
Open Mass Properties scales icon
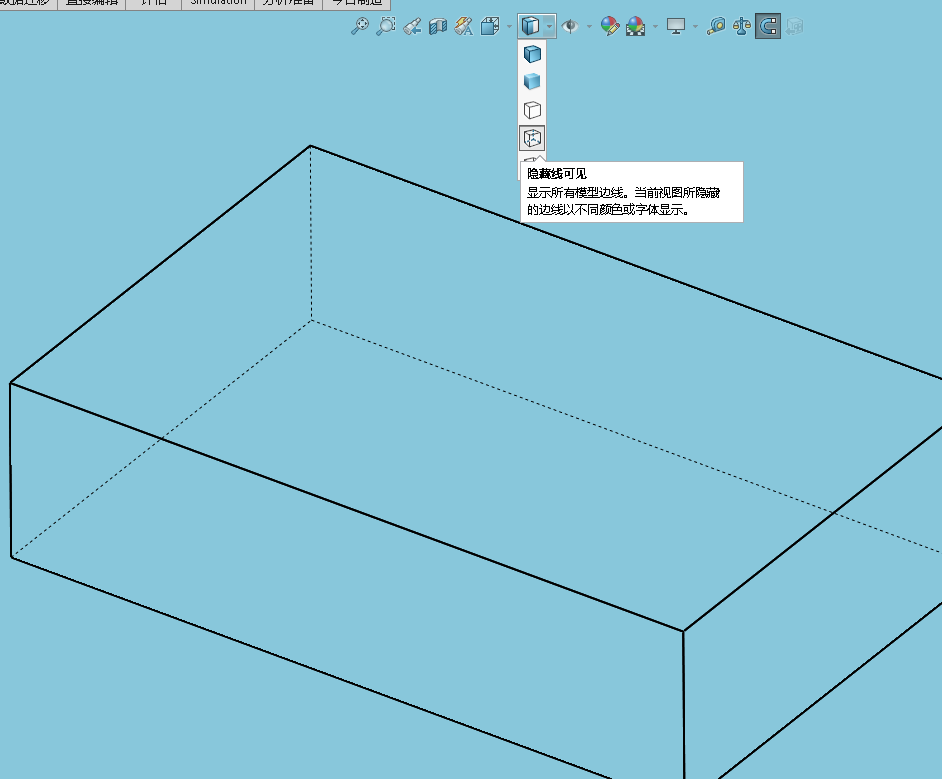pyautogui.click(x=742, y=26)
